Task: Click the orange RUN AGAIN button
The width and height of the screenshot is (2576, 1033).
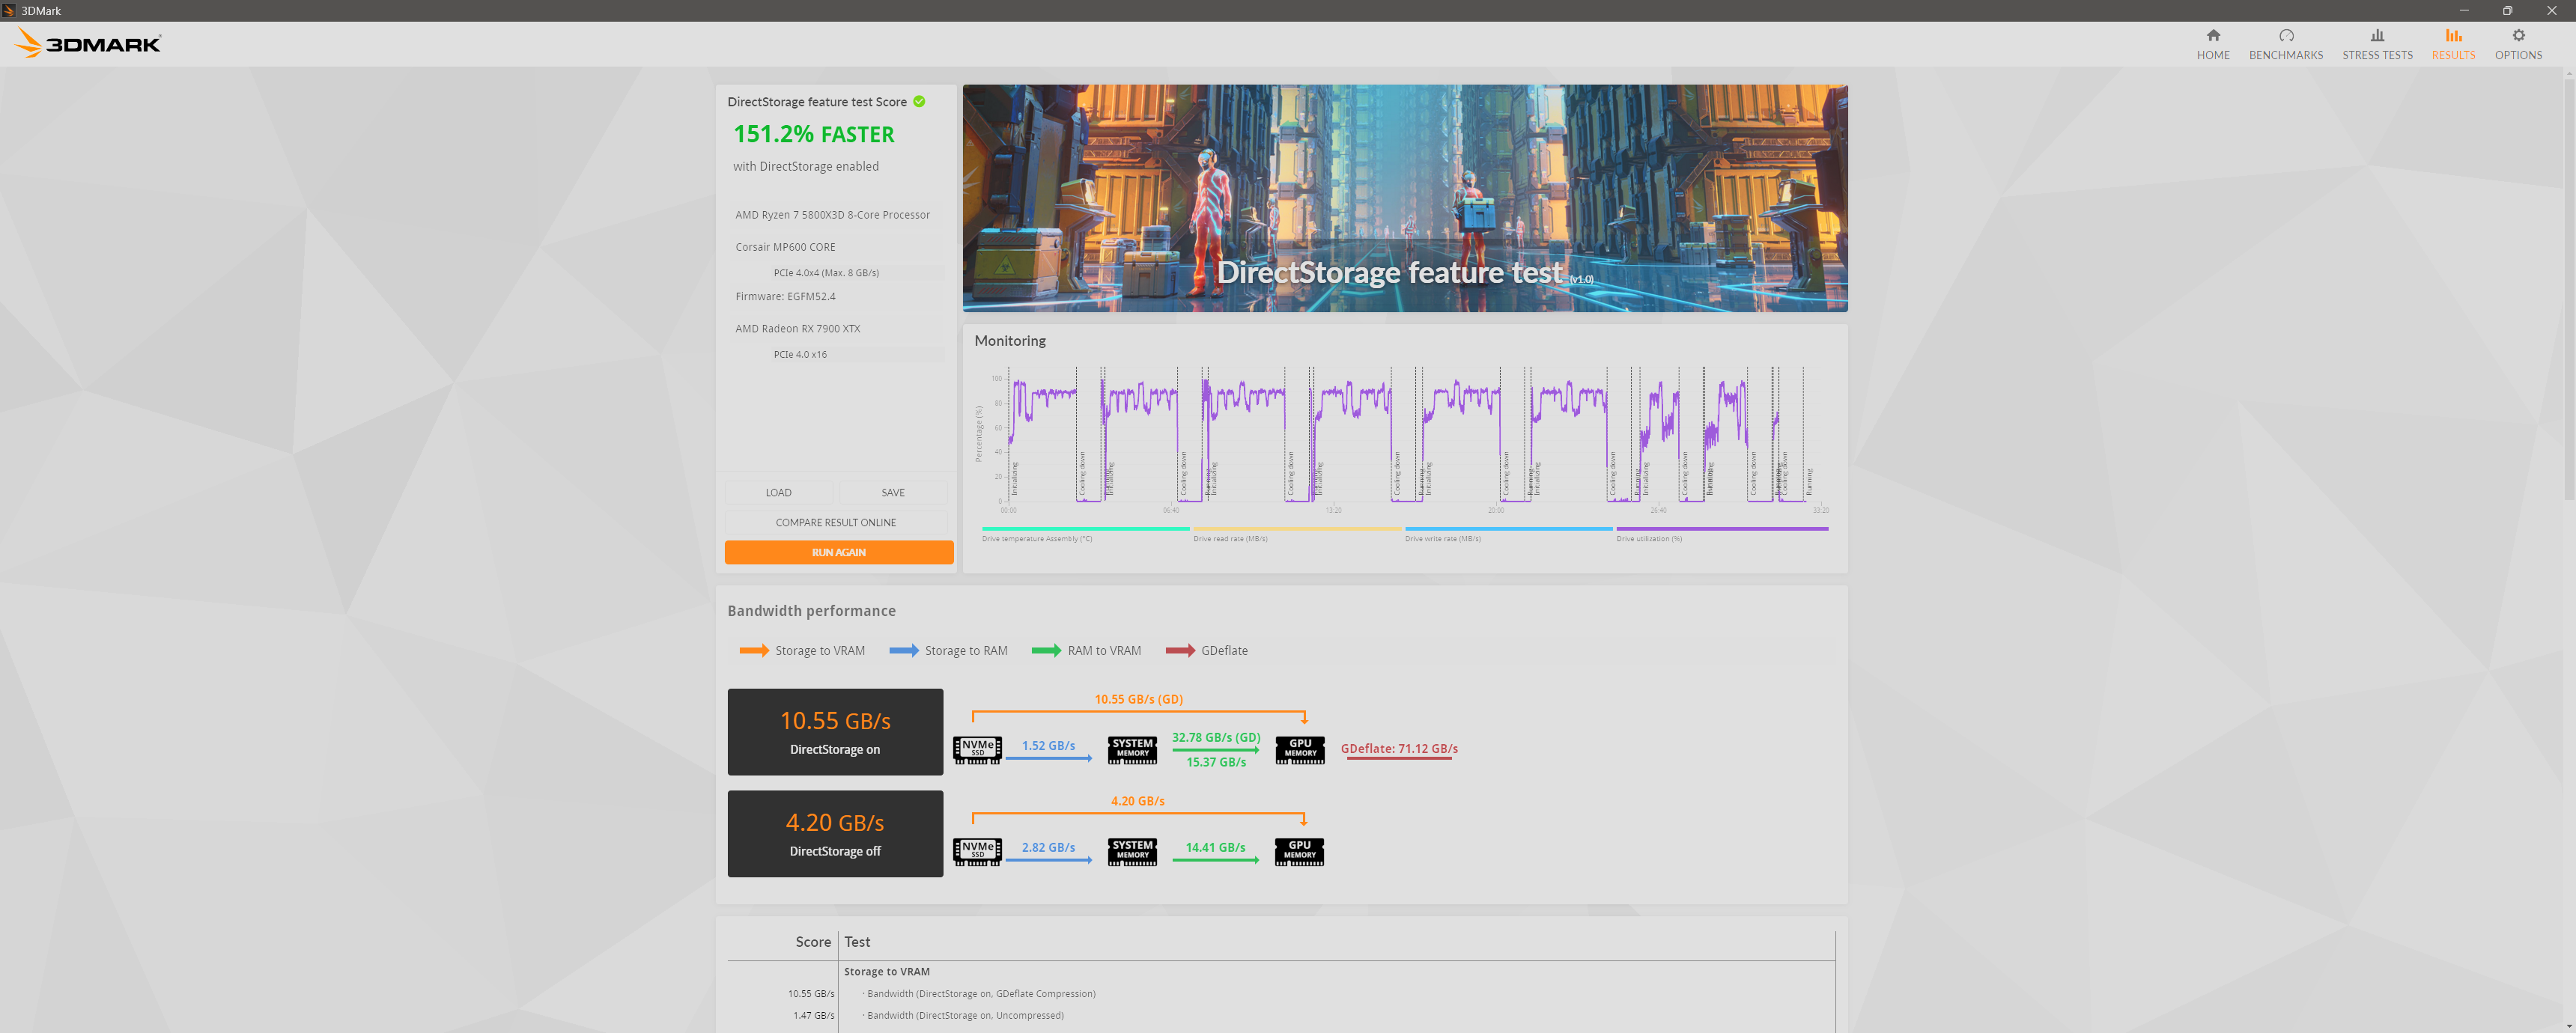Action: [x=838, y=552]
